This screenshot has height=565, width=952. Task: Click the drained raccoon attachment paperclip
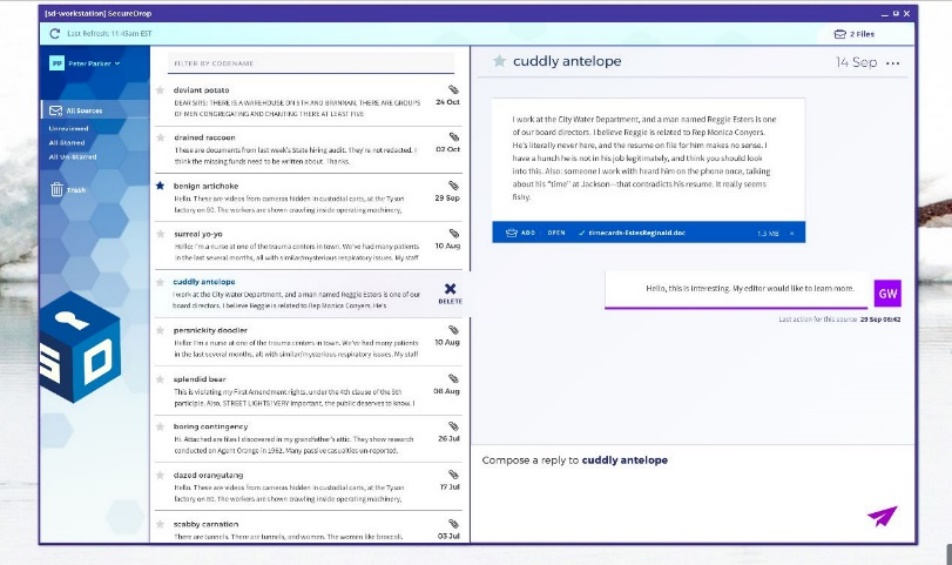454,137
